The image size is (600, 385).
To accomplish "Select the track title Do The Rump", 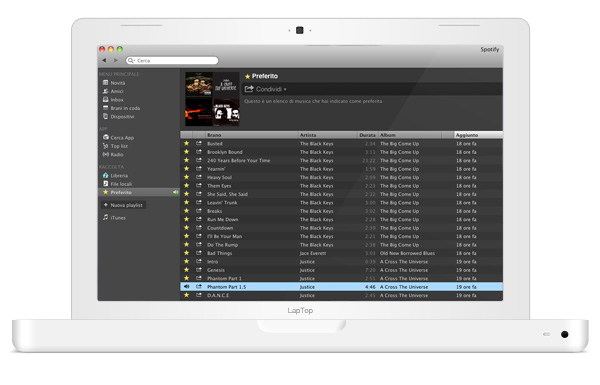I will (x=222, y=245).
